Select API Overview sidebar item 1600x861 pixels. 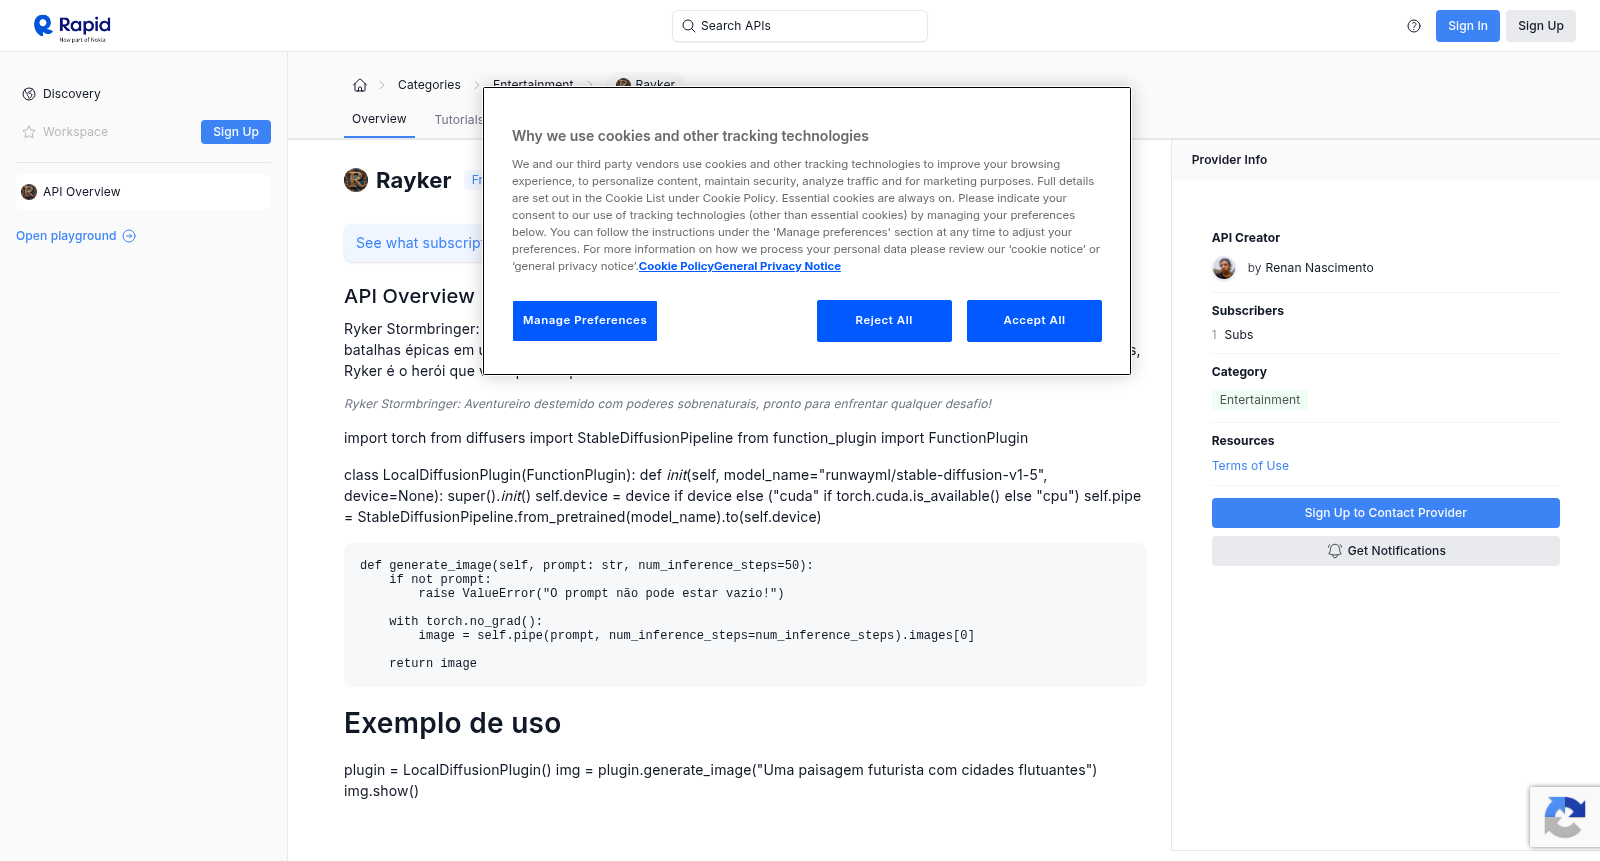click(143, 192)
